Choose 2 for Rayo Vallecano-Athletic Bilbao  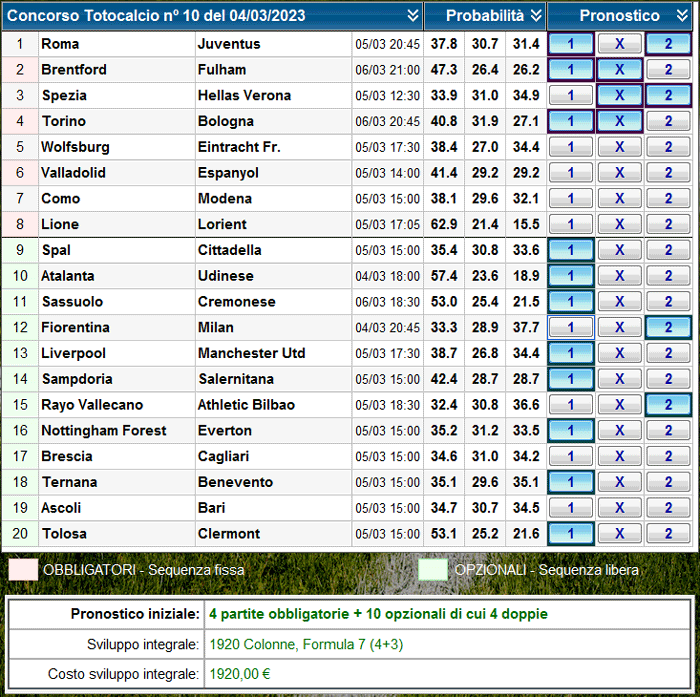coord(668,405)
